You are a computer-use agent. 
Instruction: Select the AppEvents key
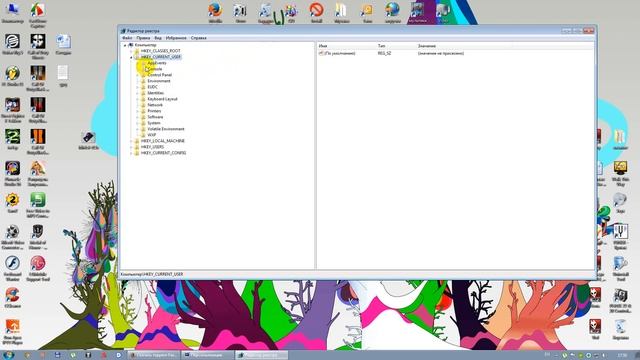[157, 63]
